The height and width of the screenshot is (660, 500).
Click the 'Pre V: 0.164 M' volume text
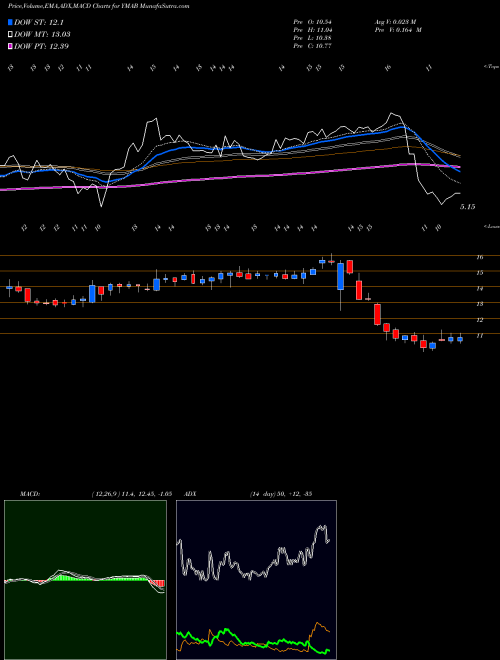point(398,30)
